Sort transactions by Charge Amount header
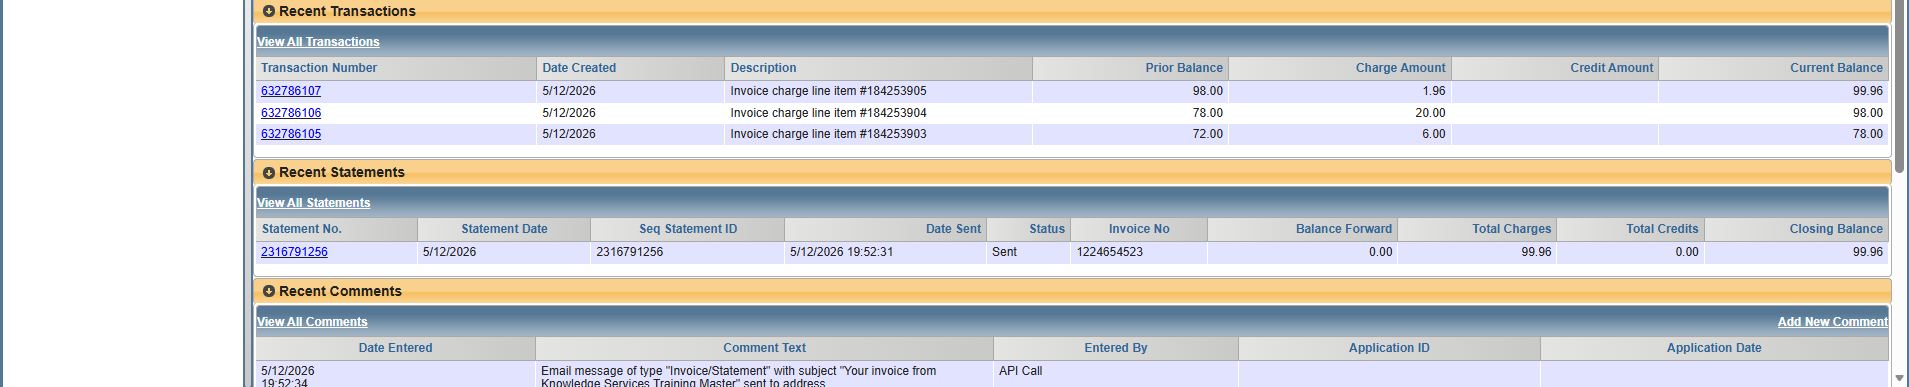This screenshot has height=387, width=1909. tap(1400, 68)
